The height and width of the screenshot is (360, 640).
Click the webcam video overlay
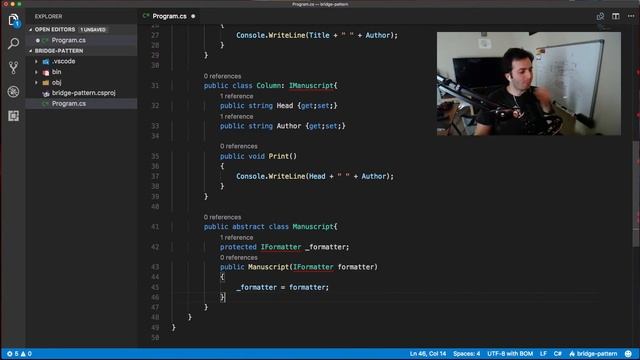point(529,84)
